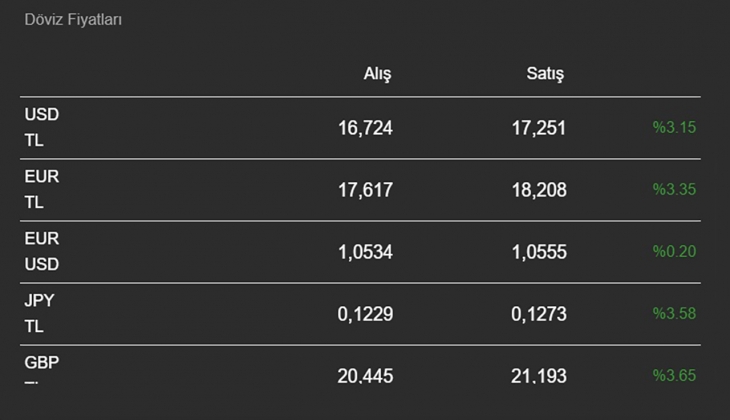Select the %3.35 change value
Screen dimensions: 730x420
673,189
